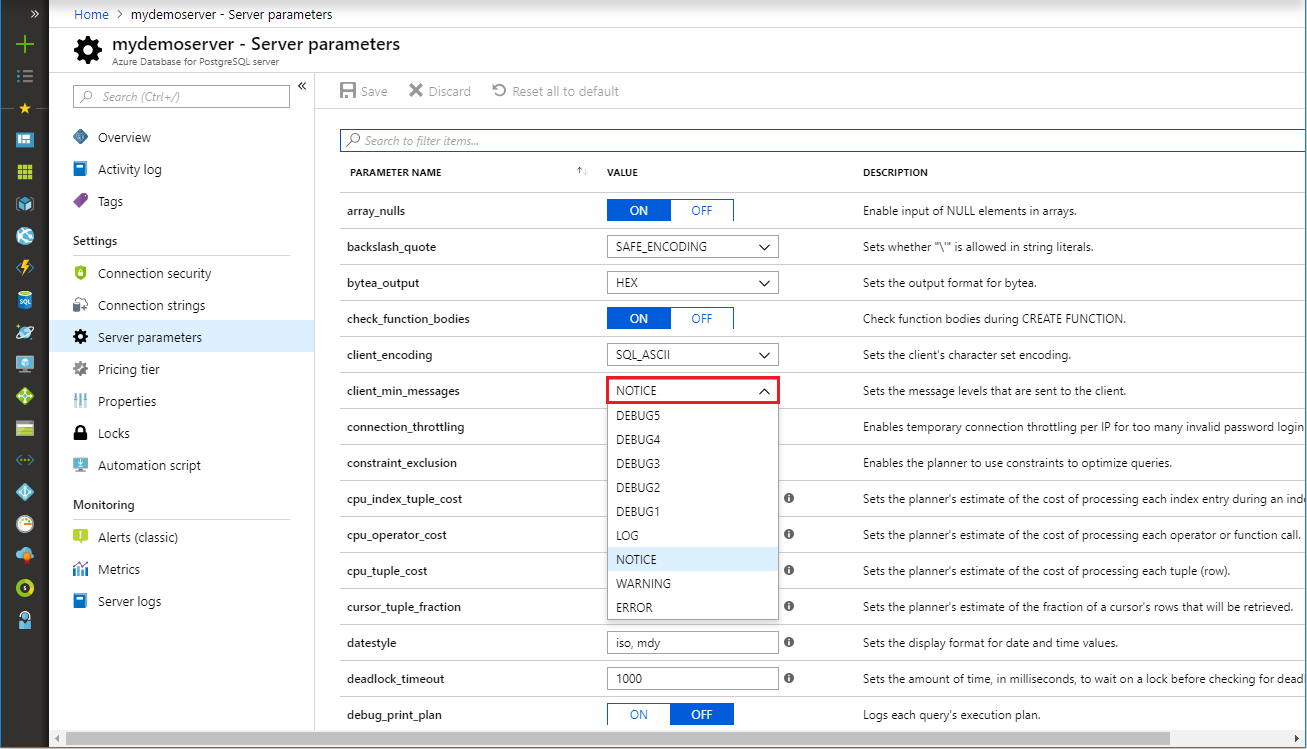Choose LOG from the dropdown list
The width and height of the screenshot is (1307, 749).
(693, 535)
